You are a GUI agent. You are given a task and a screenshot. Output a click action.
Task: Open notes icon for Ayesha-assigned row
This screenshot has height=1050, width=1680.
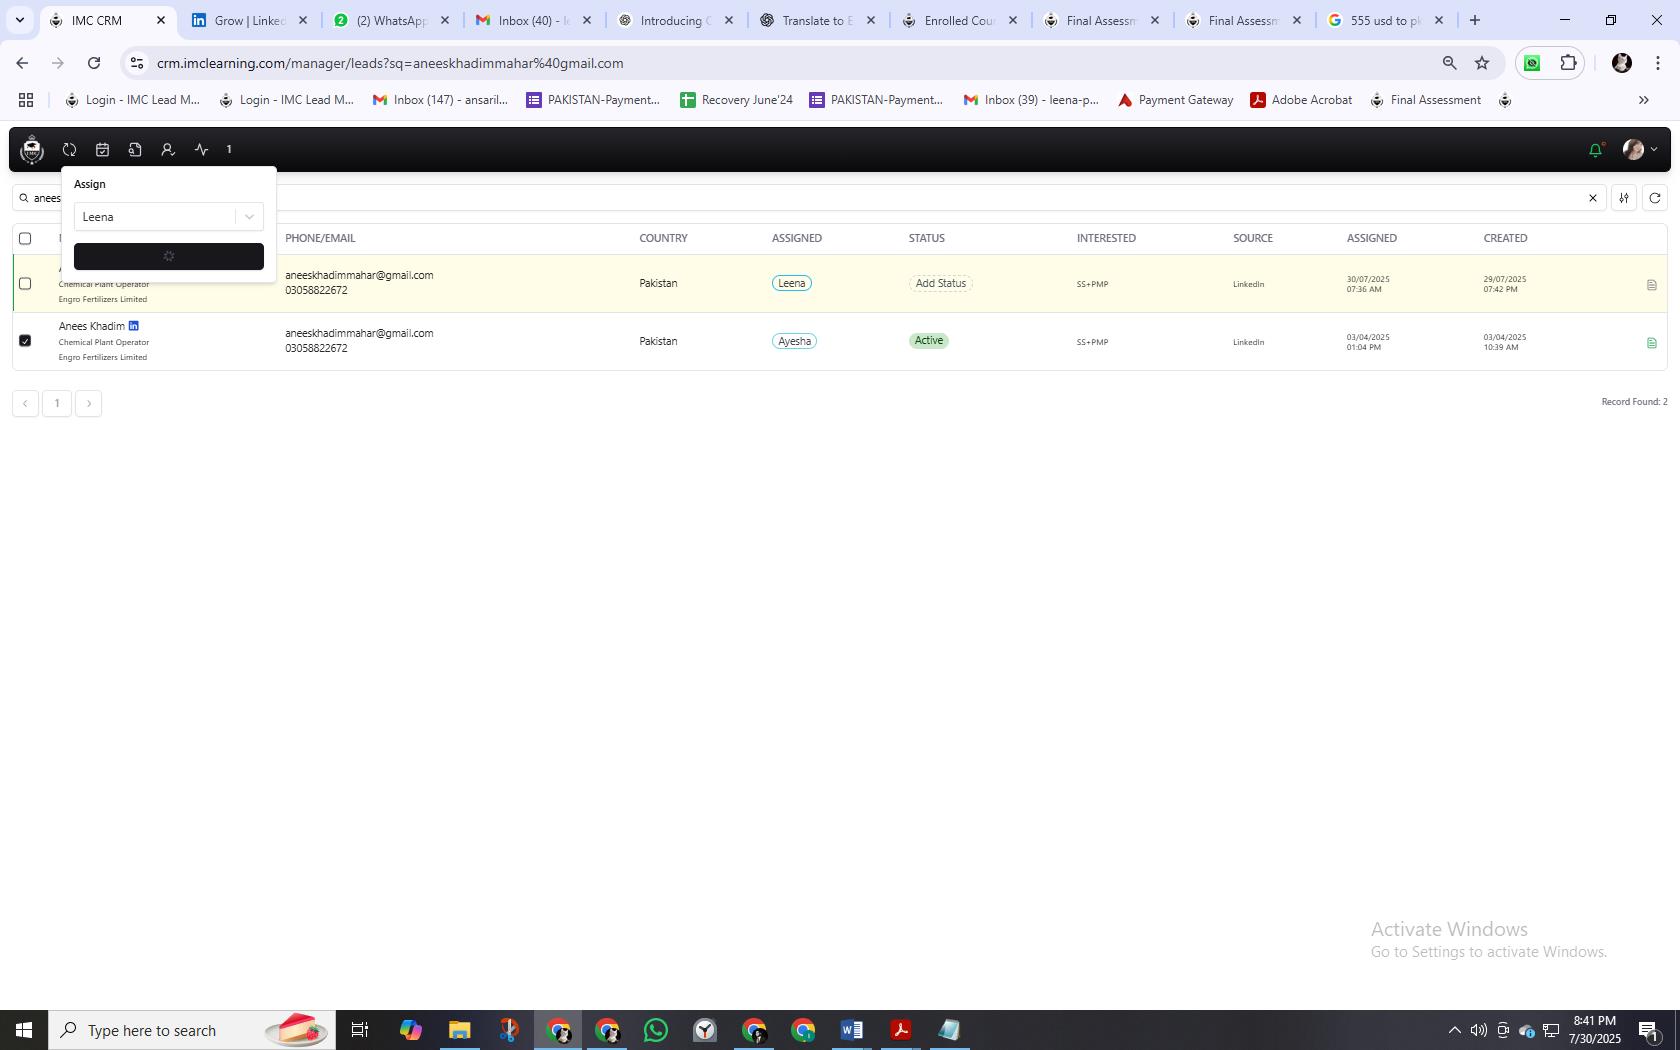point(1651,343)
